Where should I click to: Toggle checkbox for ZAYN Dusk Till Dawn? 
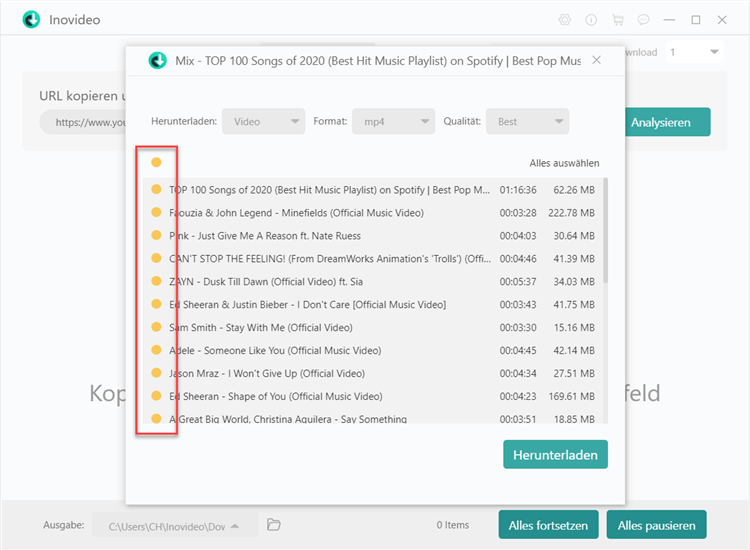click(156, 281)
